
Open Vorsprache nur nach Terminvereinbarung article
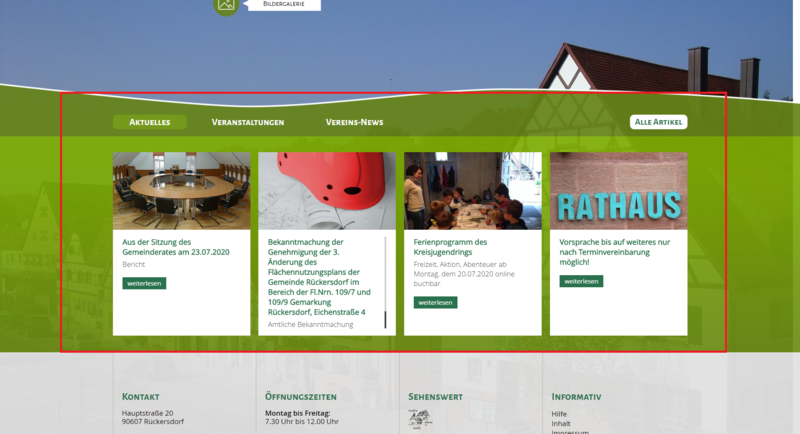coord(615,252)
